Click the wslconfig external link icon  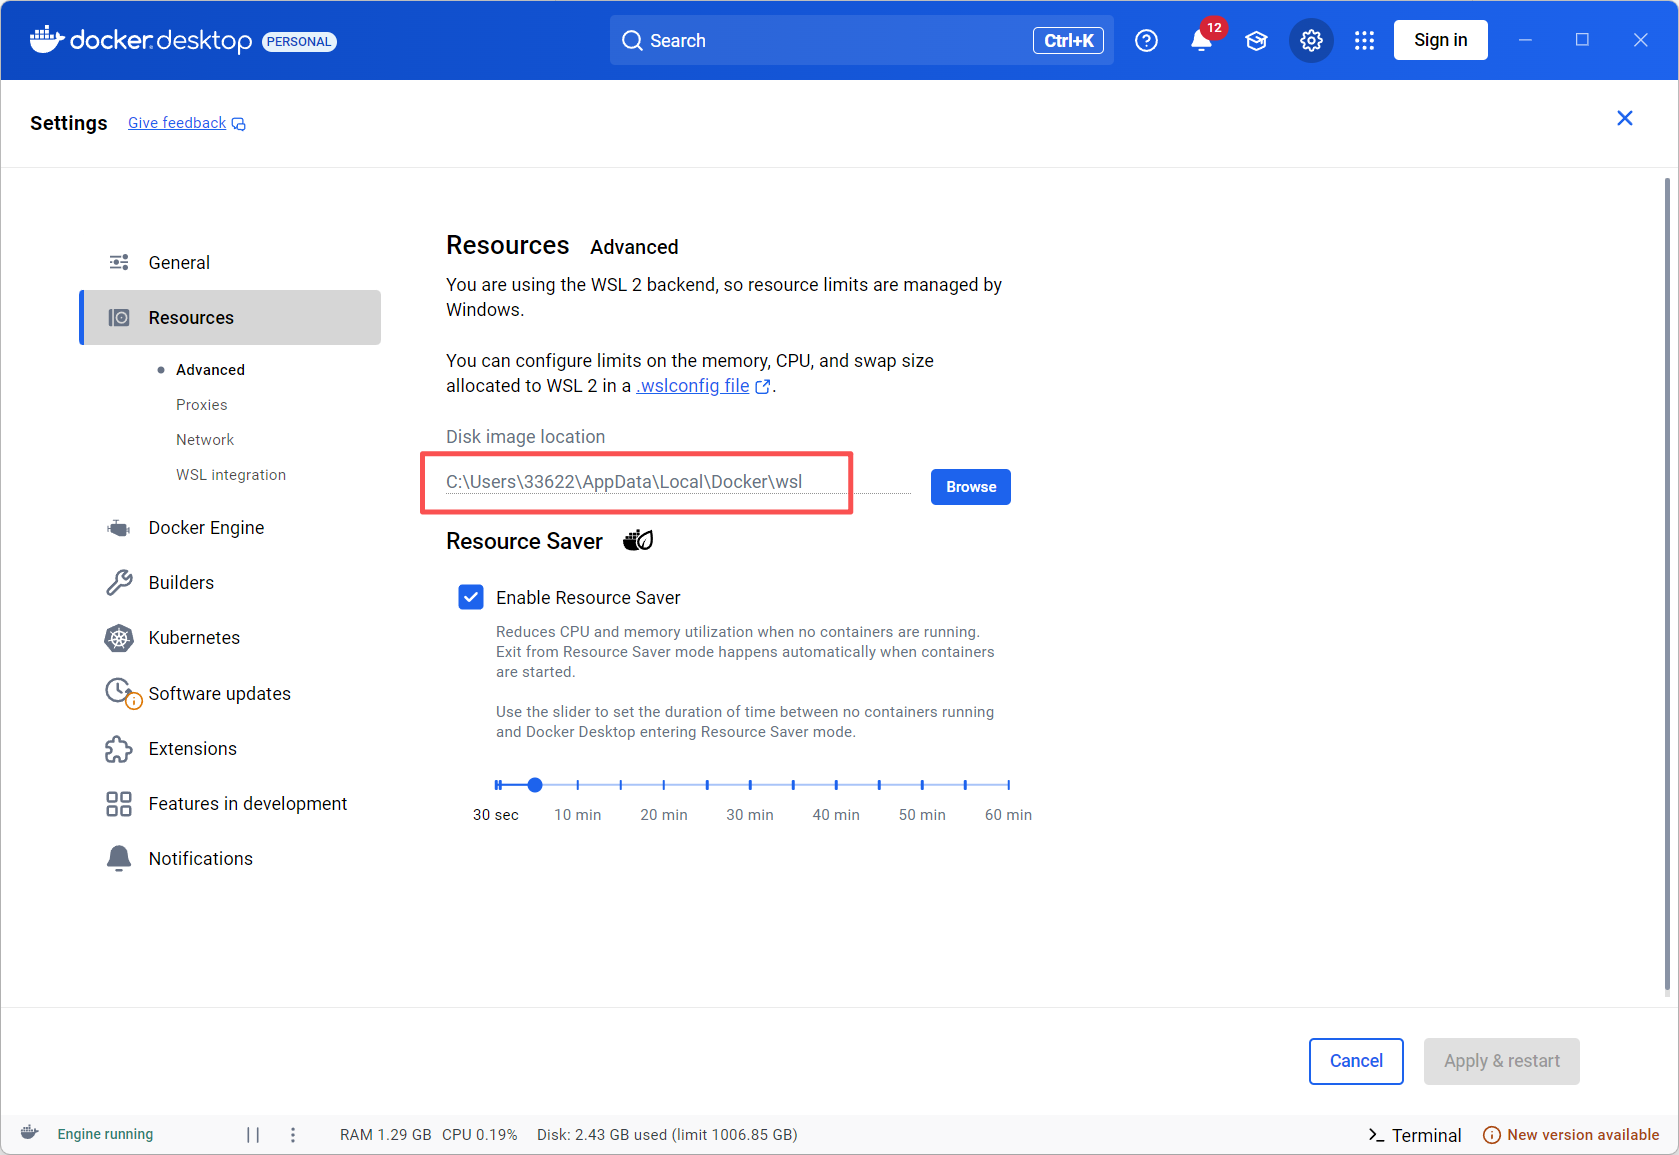[x=763, y=387]
